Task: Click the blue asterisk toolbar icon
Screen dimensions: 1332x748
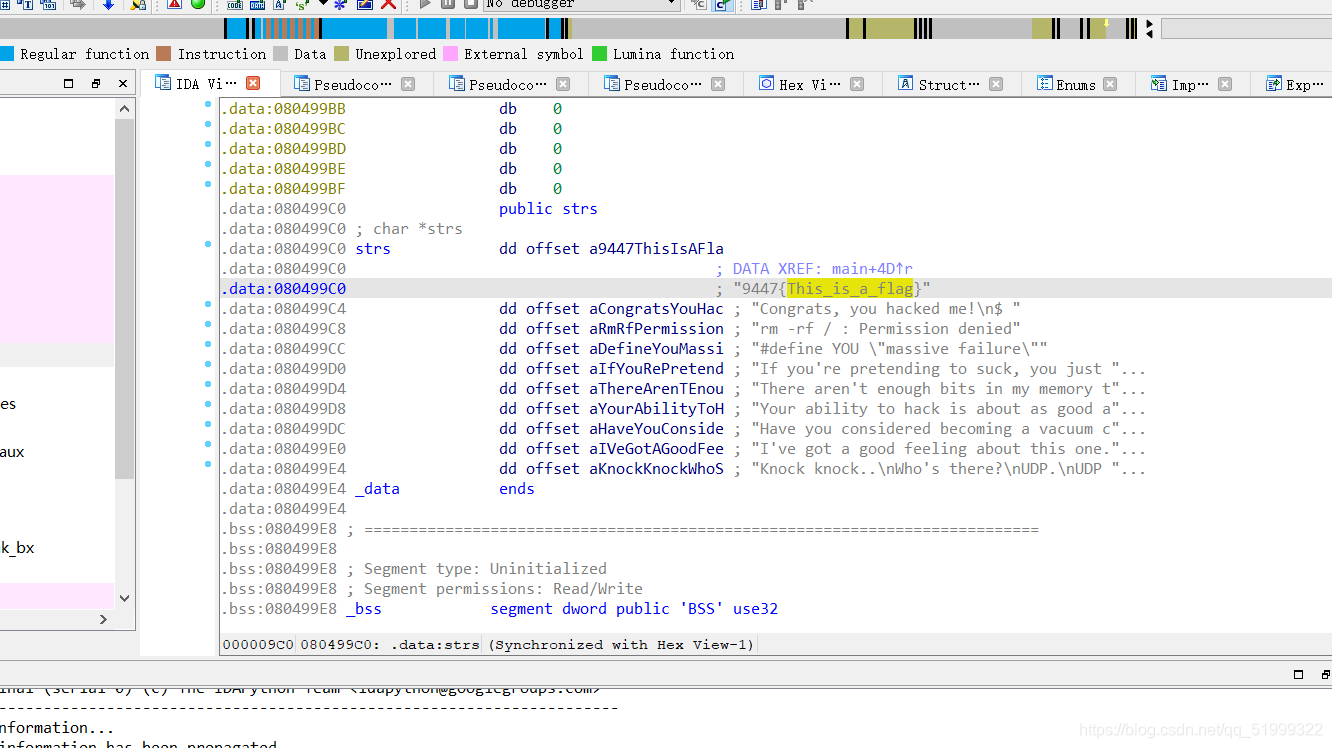Action: click(340, 4)
